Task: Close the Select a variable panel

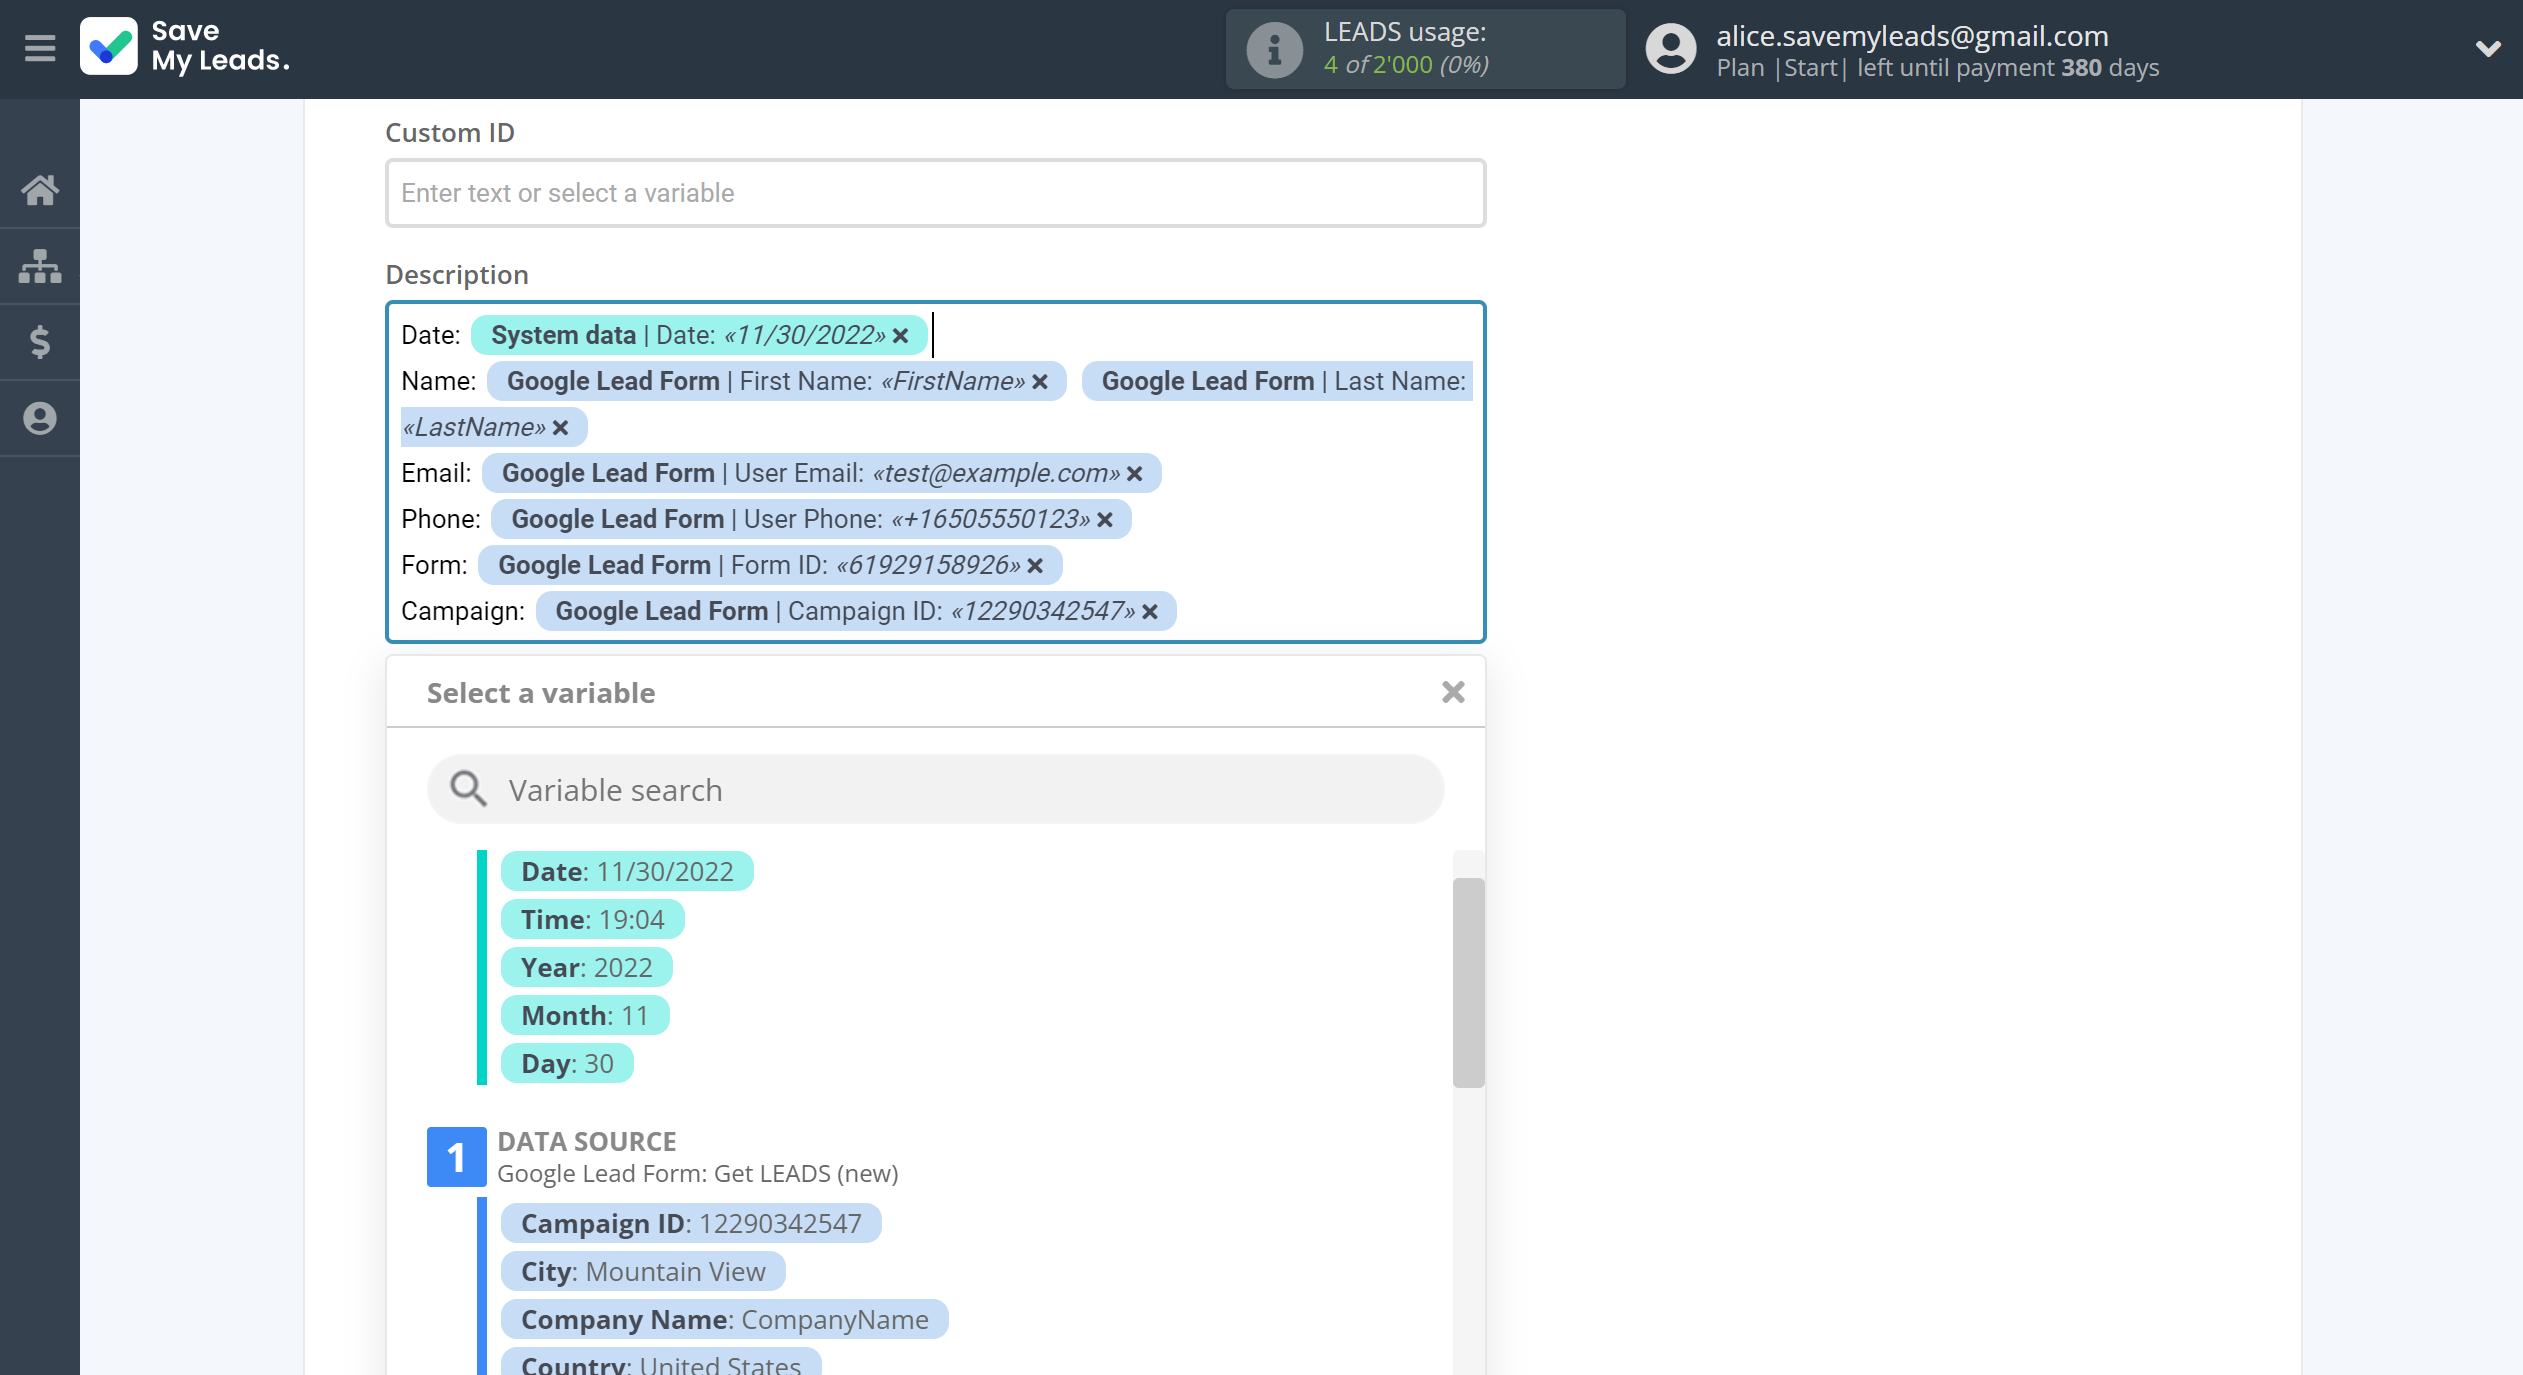Action: 1453,692
